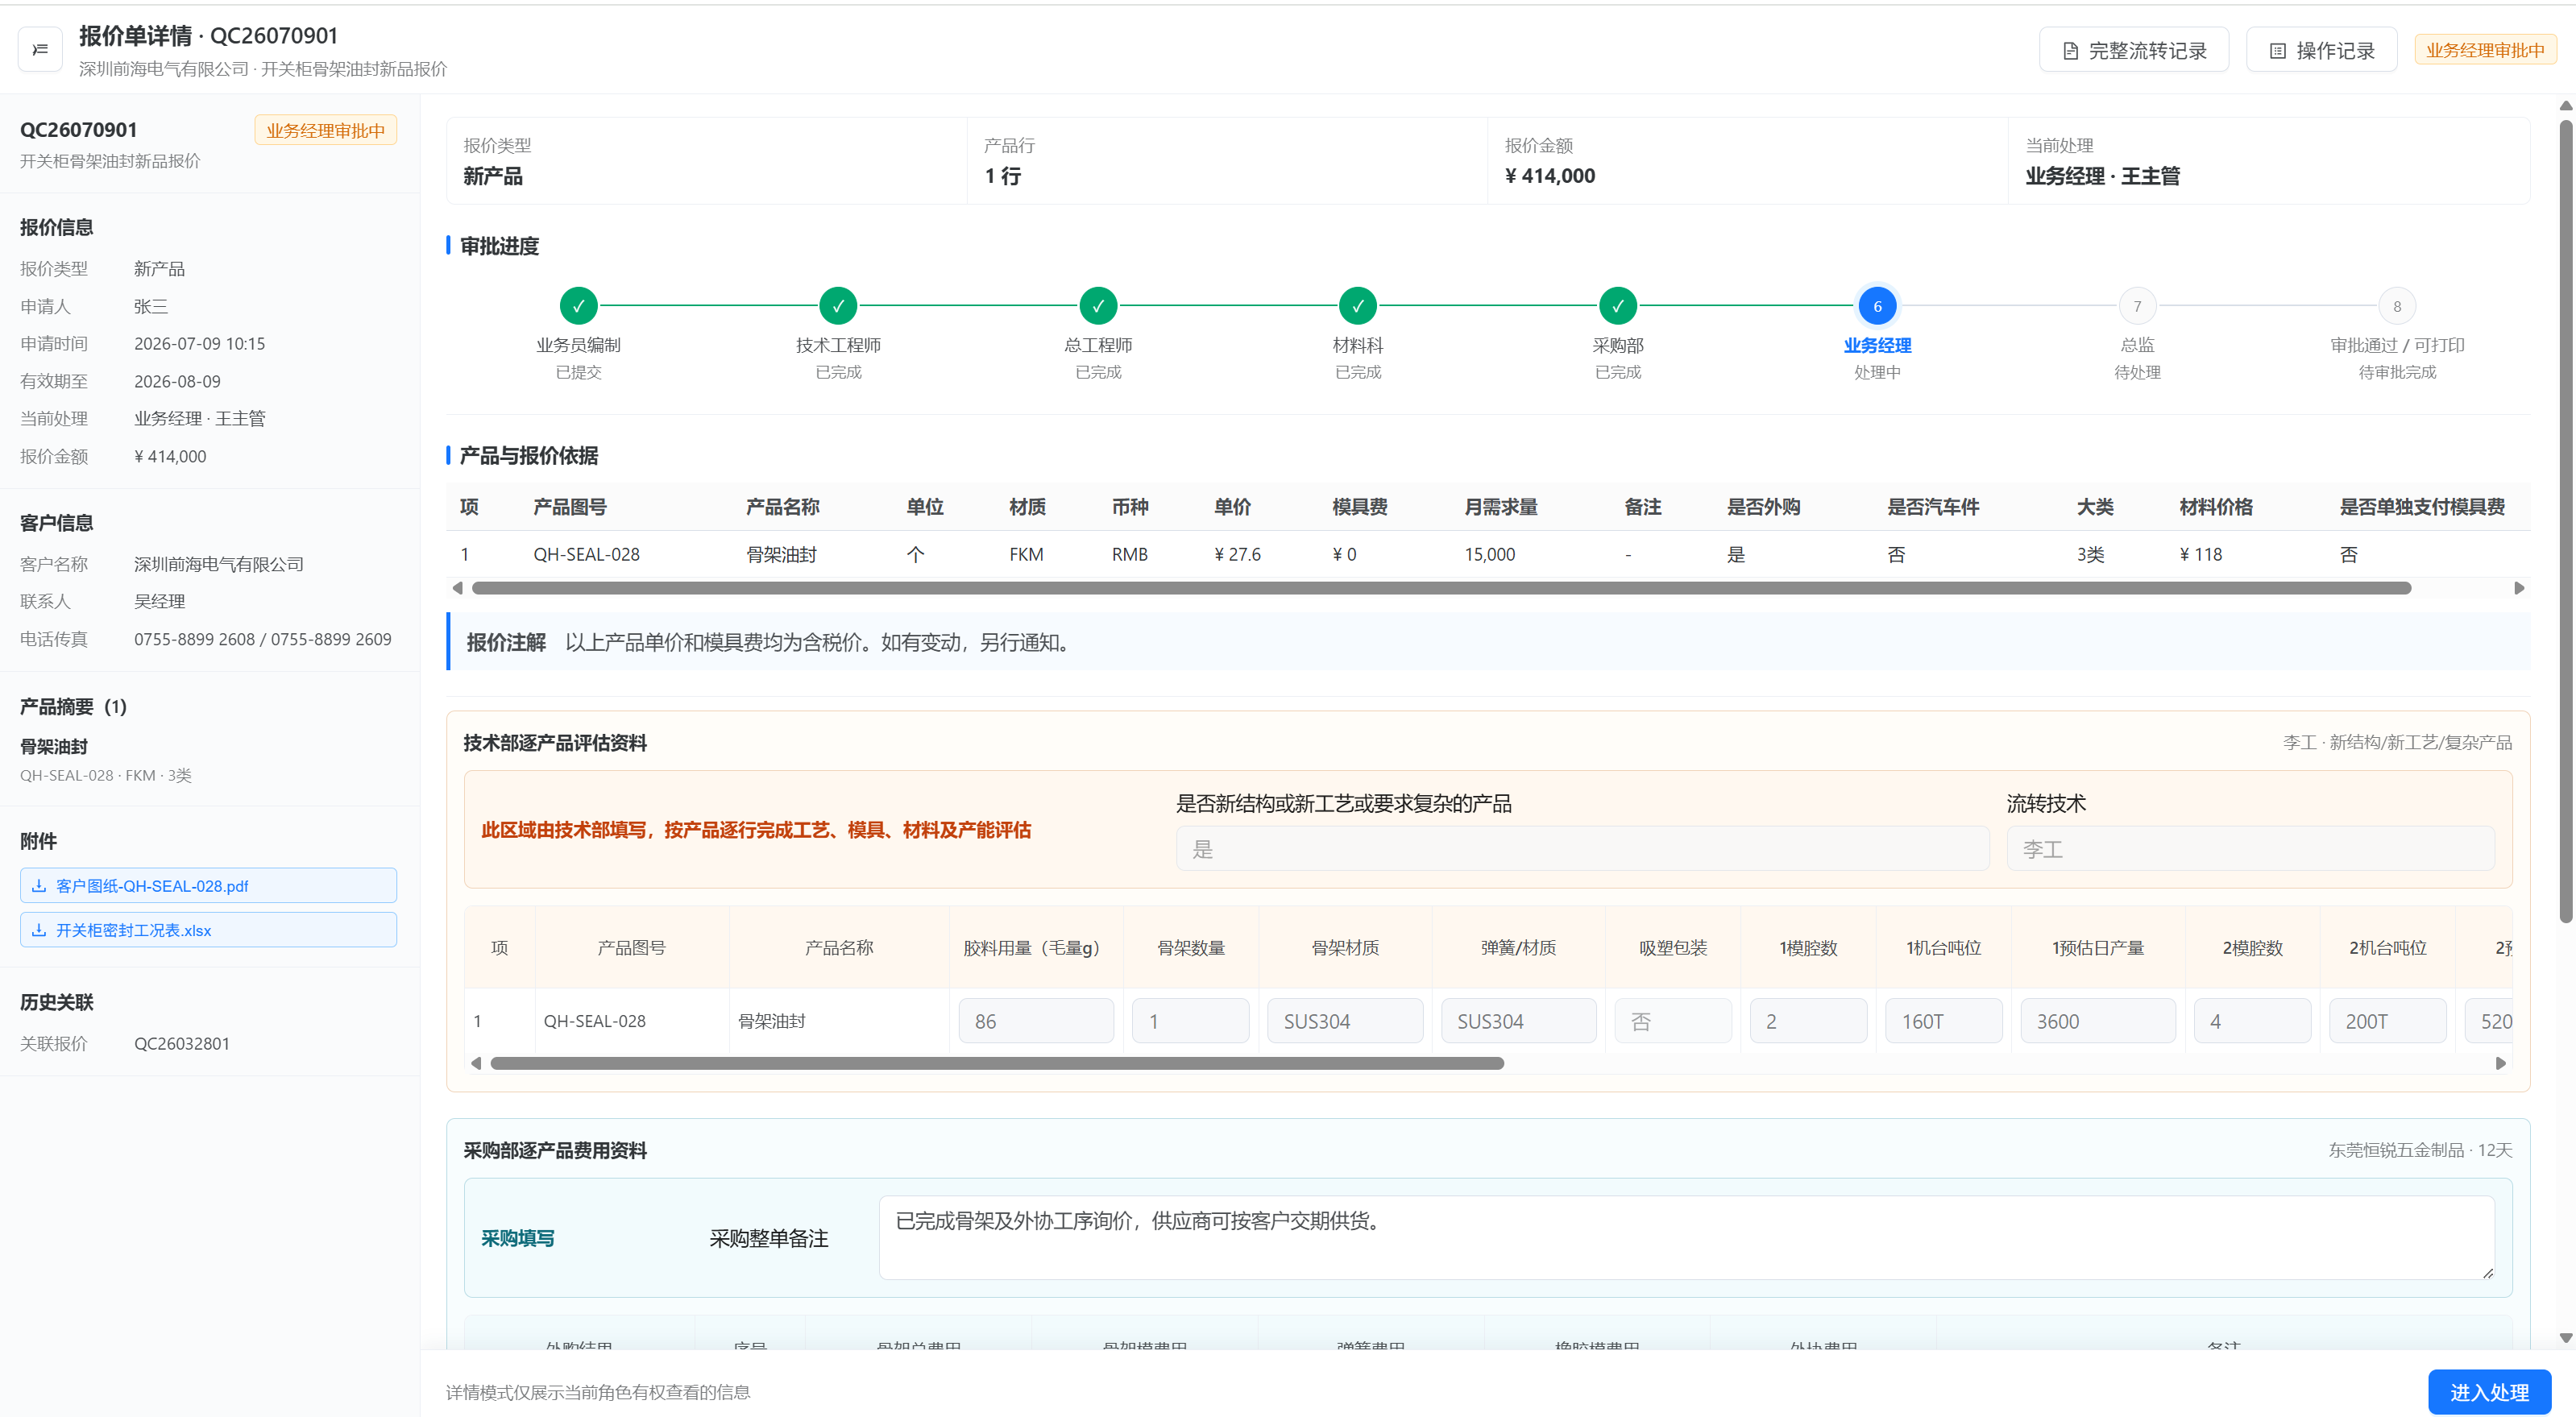This screenshot has height=1417, width=2576.
Task: Click 产品图号 header in 产品与报价依据 table
Action: pyautogui.click(x=570, y=507)
